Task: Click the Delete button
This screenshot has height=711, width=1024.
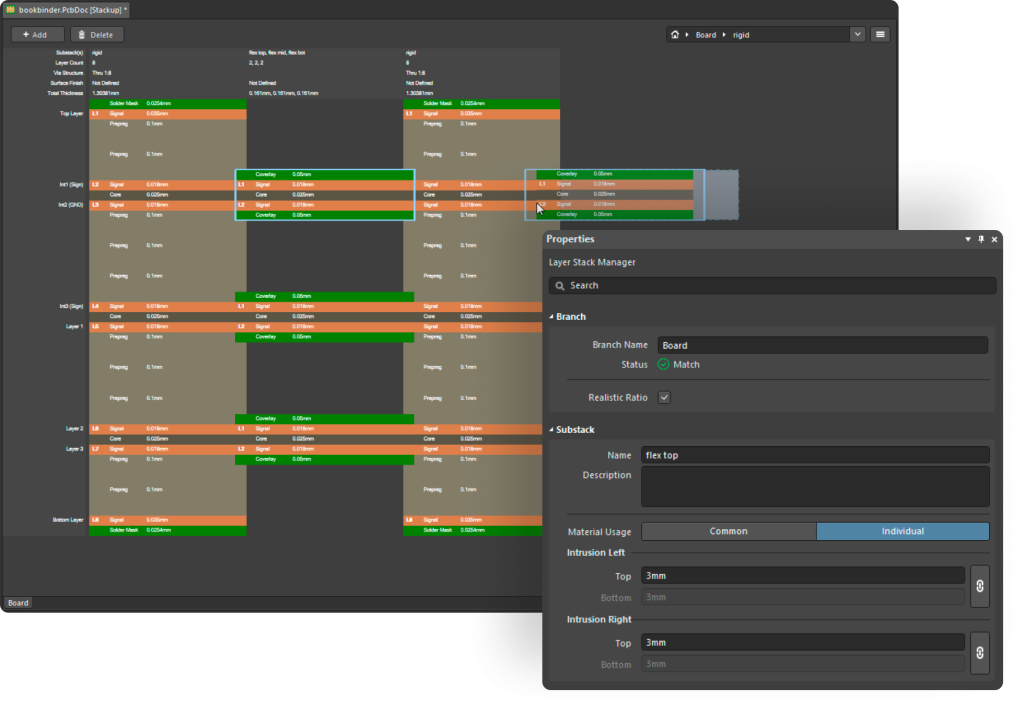Action: (x=96, y=35)
